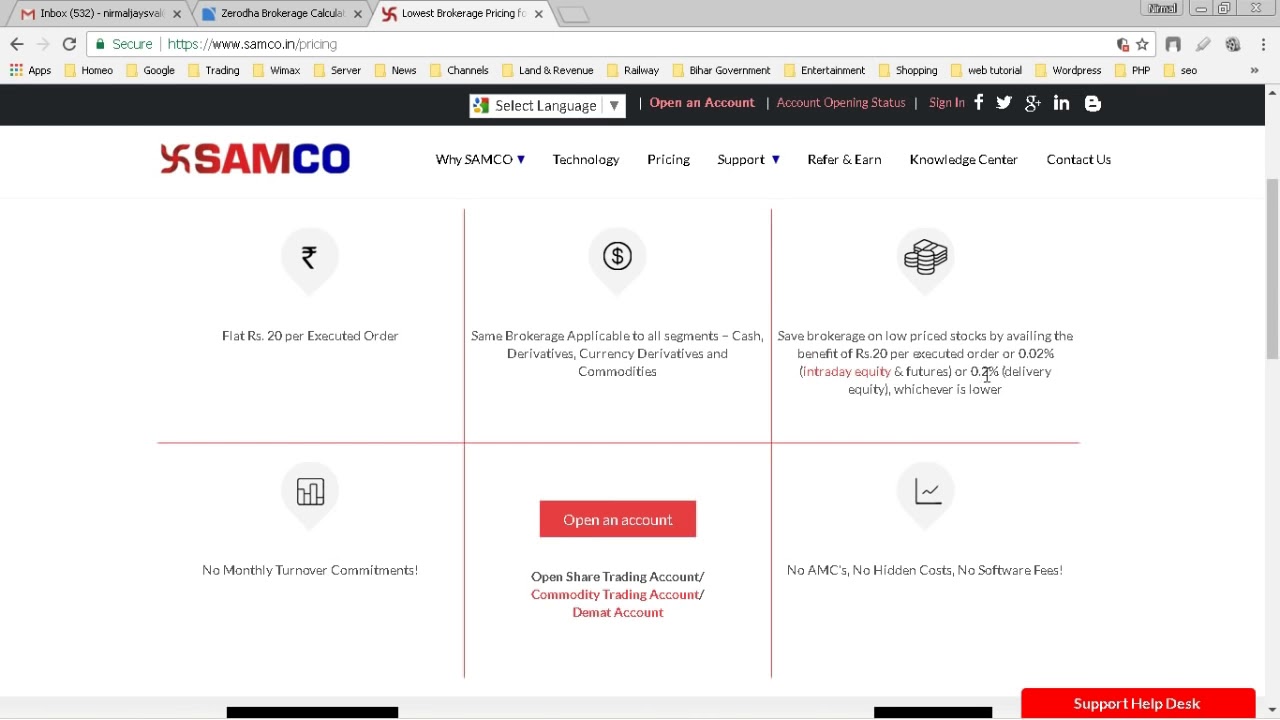Open the new tab button
Screen dimensions: 1280x720
pyautogui.click(x=573, y=15)
